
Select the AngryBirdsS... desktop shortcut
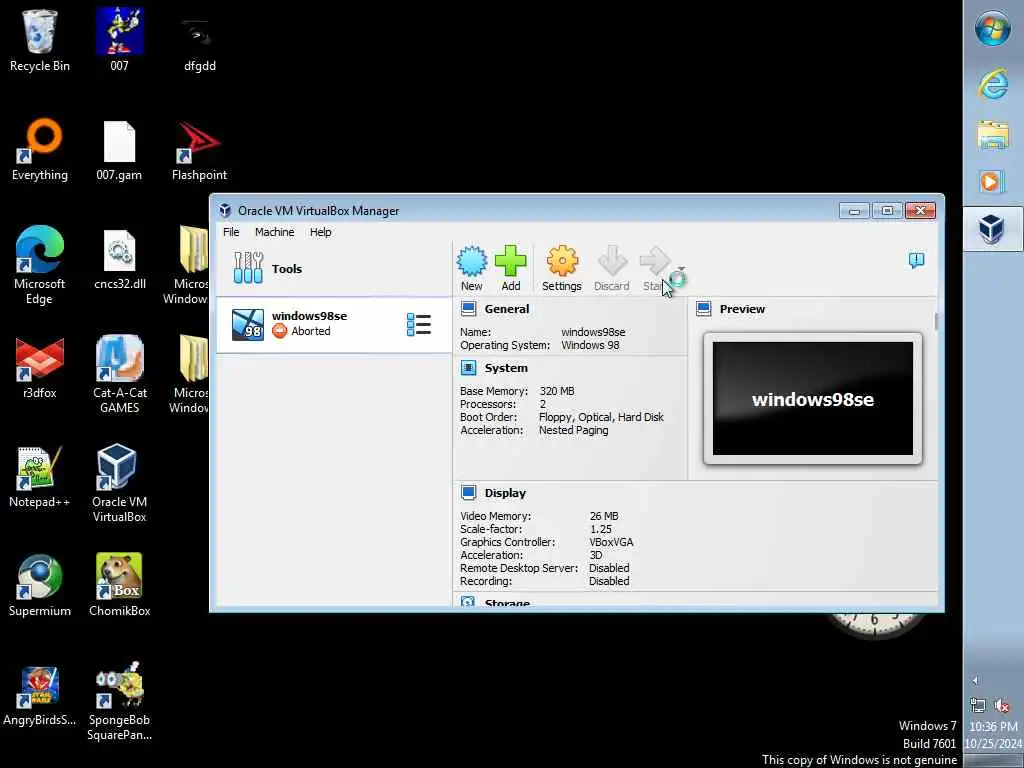point(40,695)
